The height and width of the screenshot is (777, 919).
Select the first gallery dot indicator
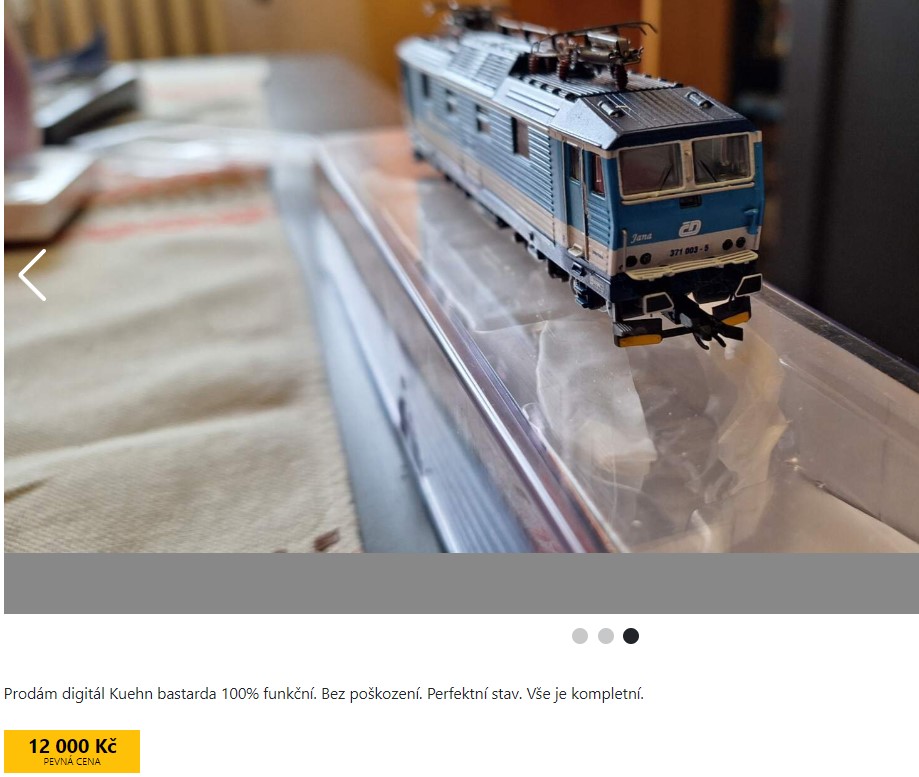click(580, 636)
